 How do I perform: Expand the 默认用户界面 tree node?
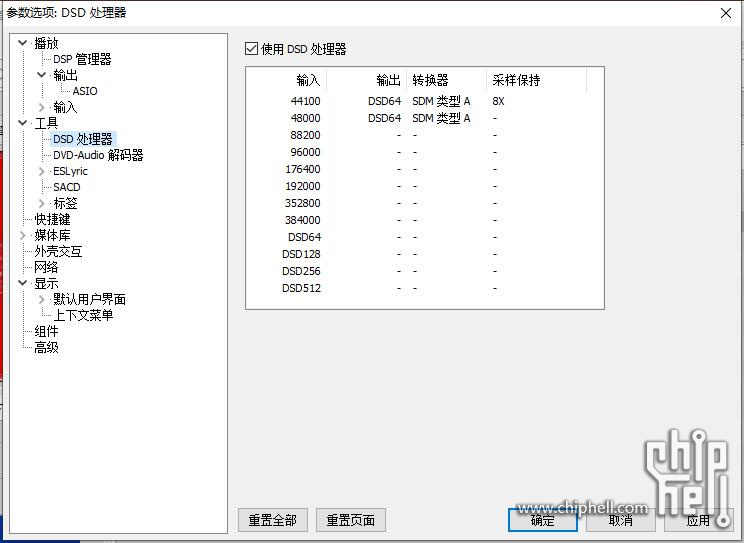(x=41, y=300)
